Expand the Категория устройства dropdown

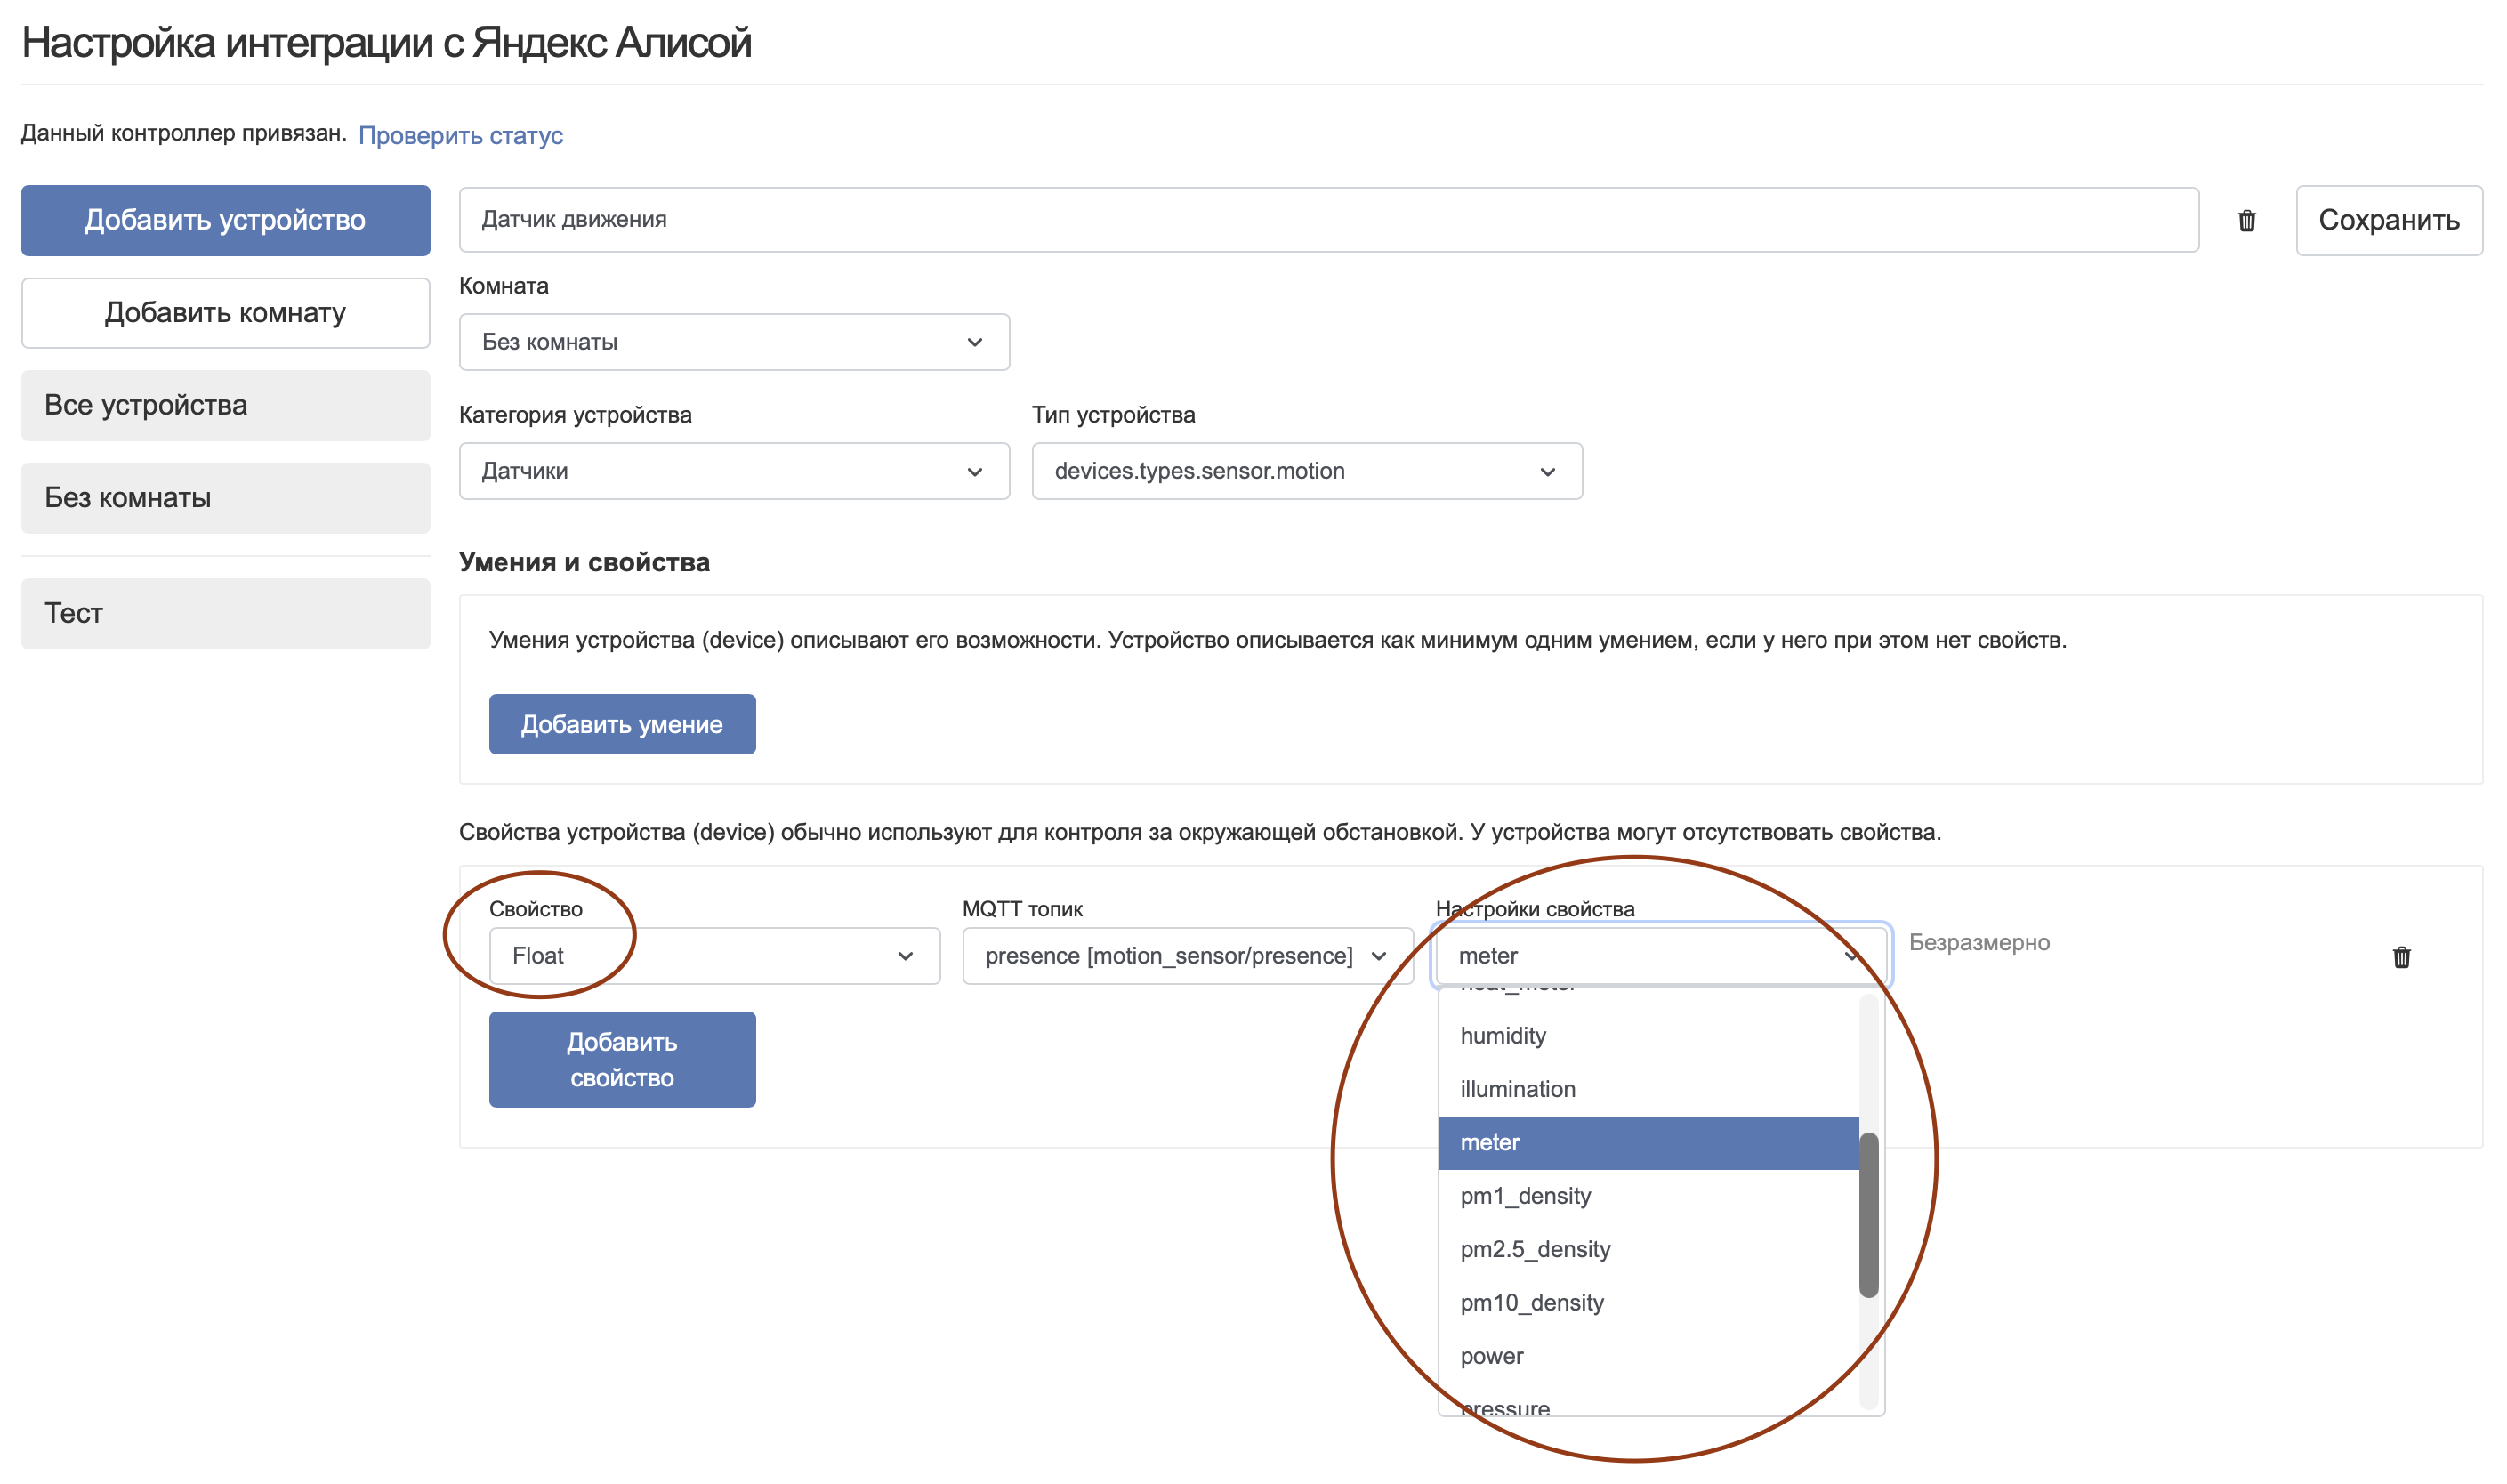pyautogui.click(x=733, y=471)
